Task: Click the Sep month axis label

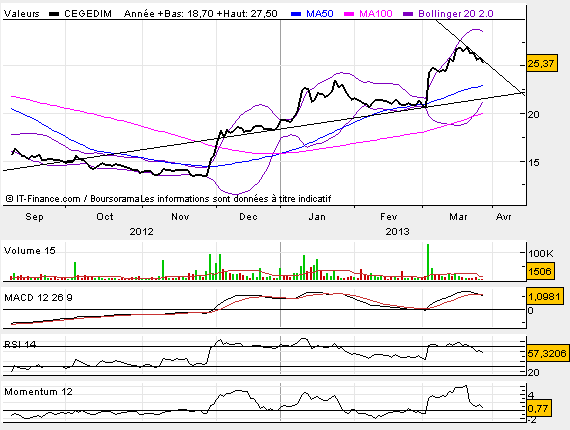Action: tap(34, 217)
